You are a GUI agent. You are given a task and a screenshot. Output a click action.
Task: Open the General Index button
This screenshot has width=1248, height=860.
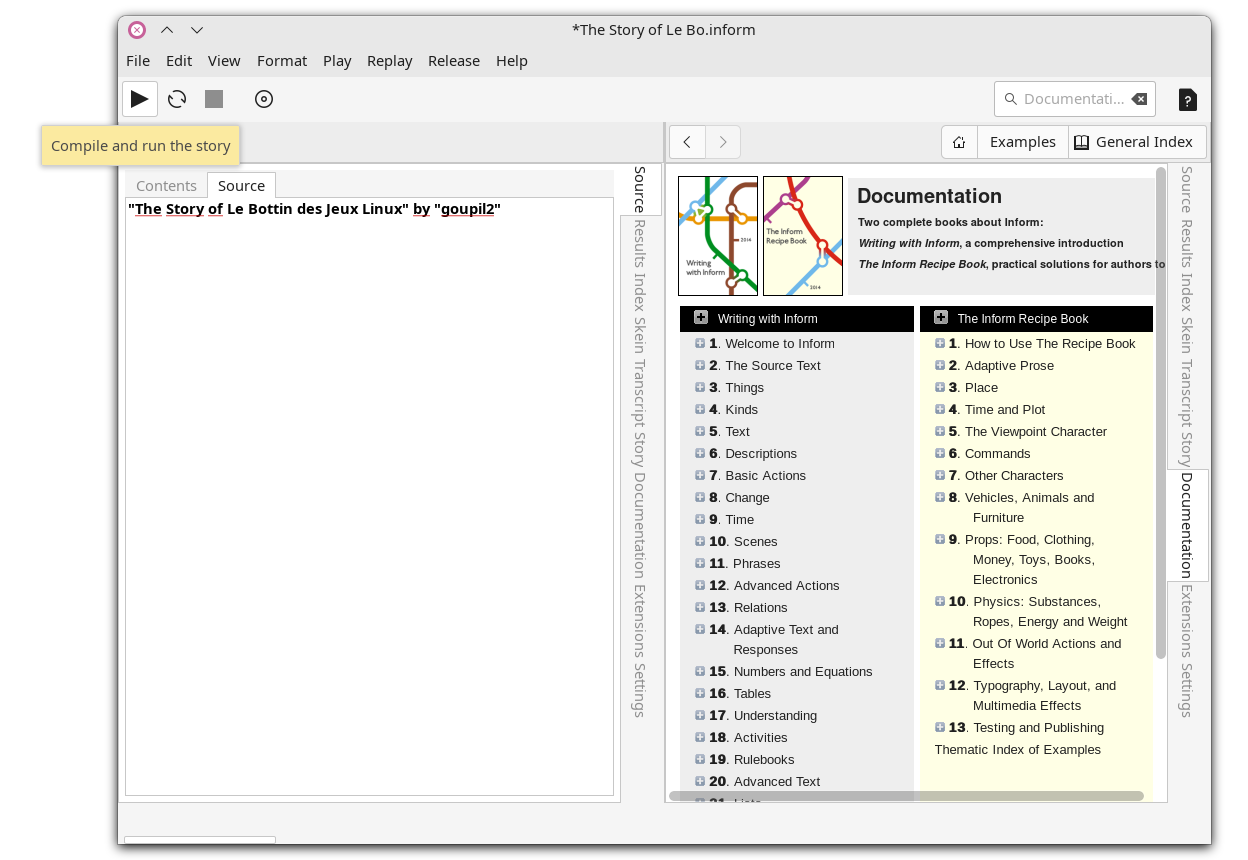[x=1136, y=142]
